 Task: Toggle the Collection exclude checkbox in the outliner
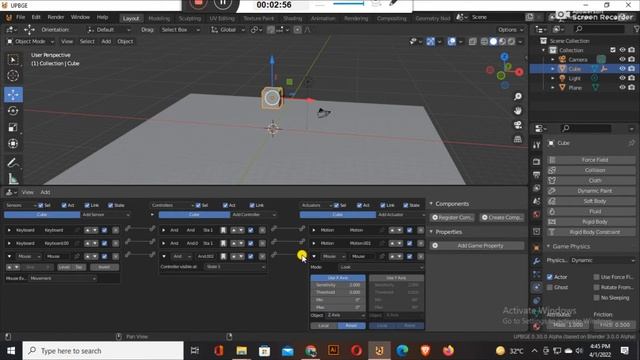point(613,50)
